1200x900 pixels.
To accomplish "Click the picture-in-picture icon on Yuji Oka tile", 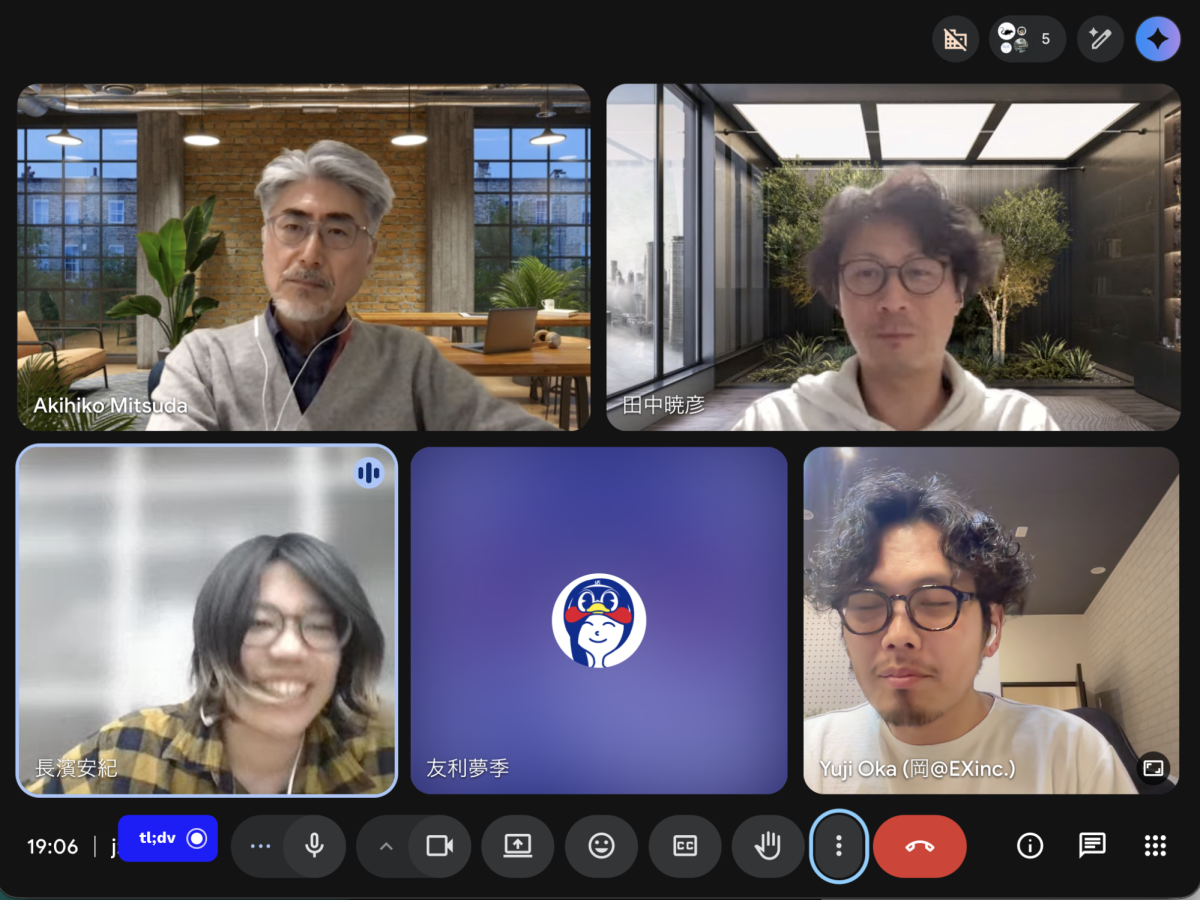I will tap(1153, 768).
